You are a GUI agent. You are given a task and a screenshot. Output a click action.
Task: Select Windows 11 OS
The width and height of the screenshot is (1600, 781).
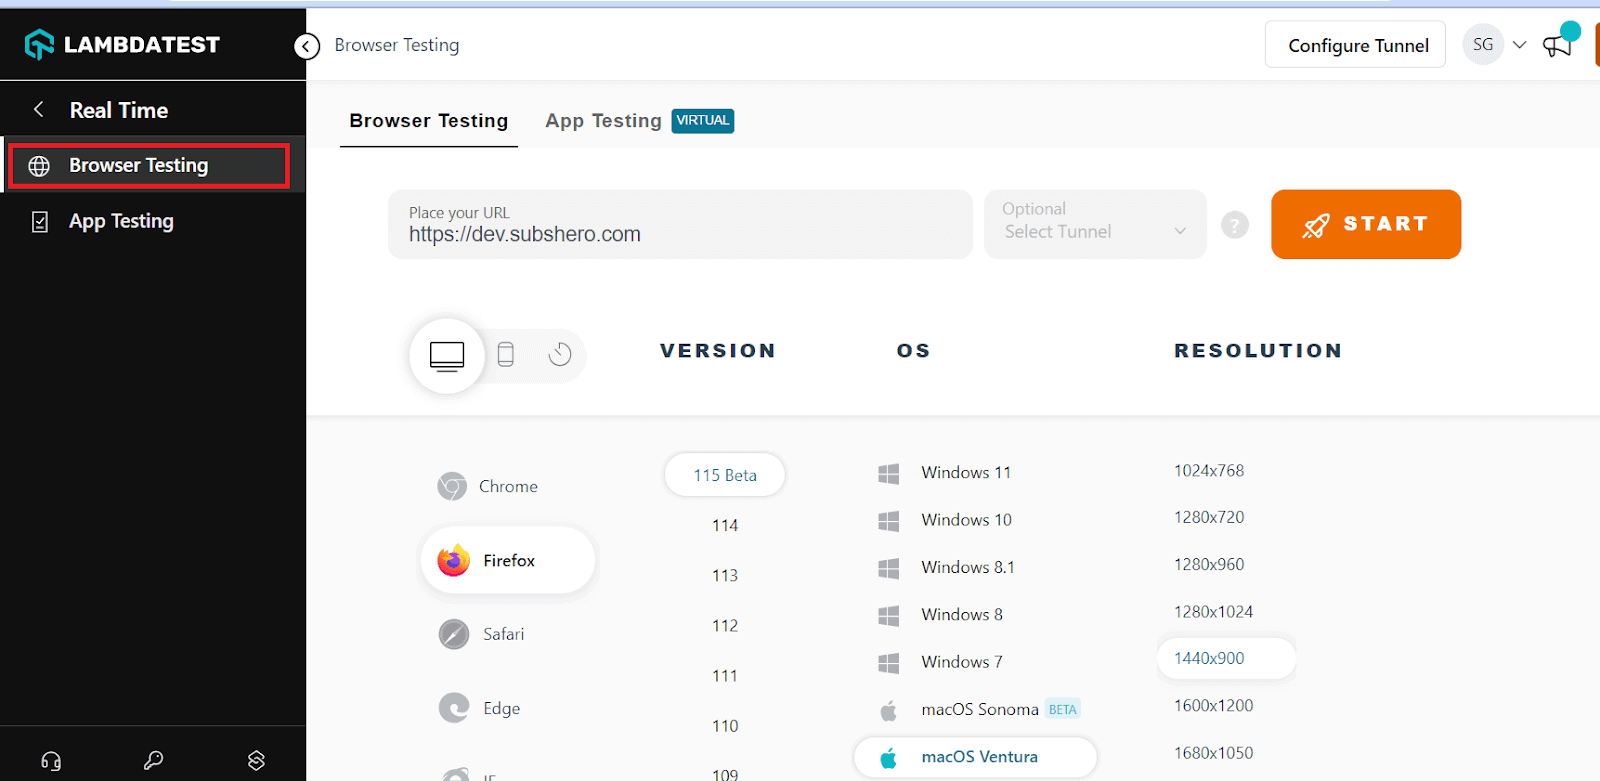point(945,473)
